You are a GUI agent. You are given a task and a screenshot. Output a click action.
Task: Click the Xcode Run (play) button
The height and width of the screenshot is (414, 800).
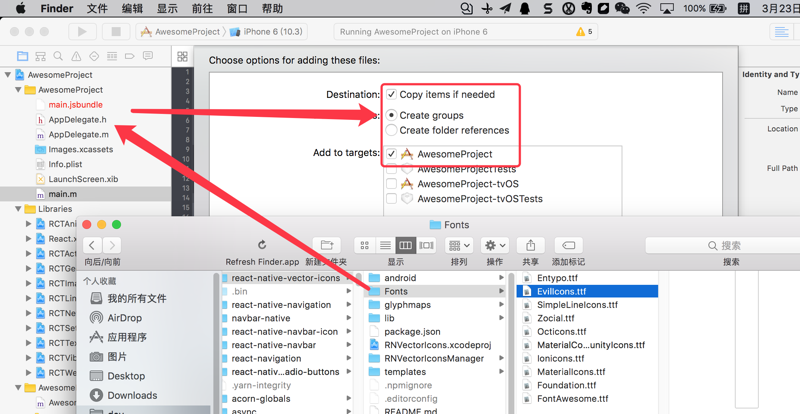82,32
